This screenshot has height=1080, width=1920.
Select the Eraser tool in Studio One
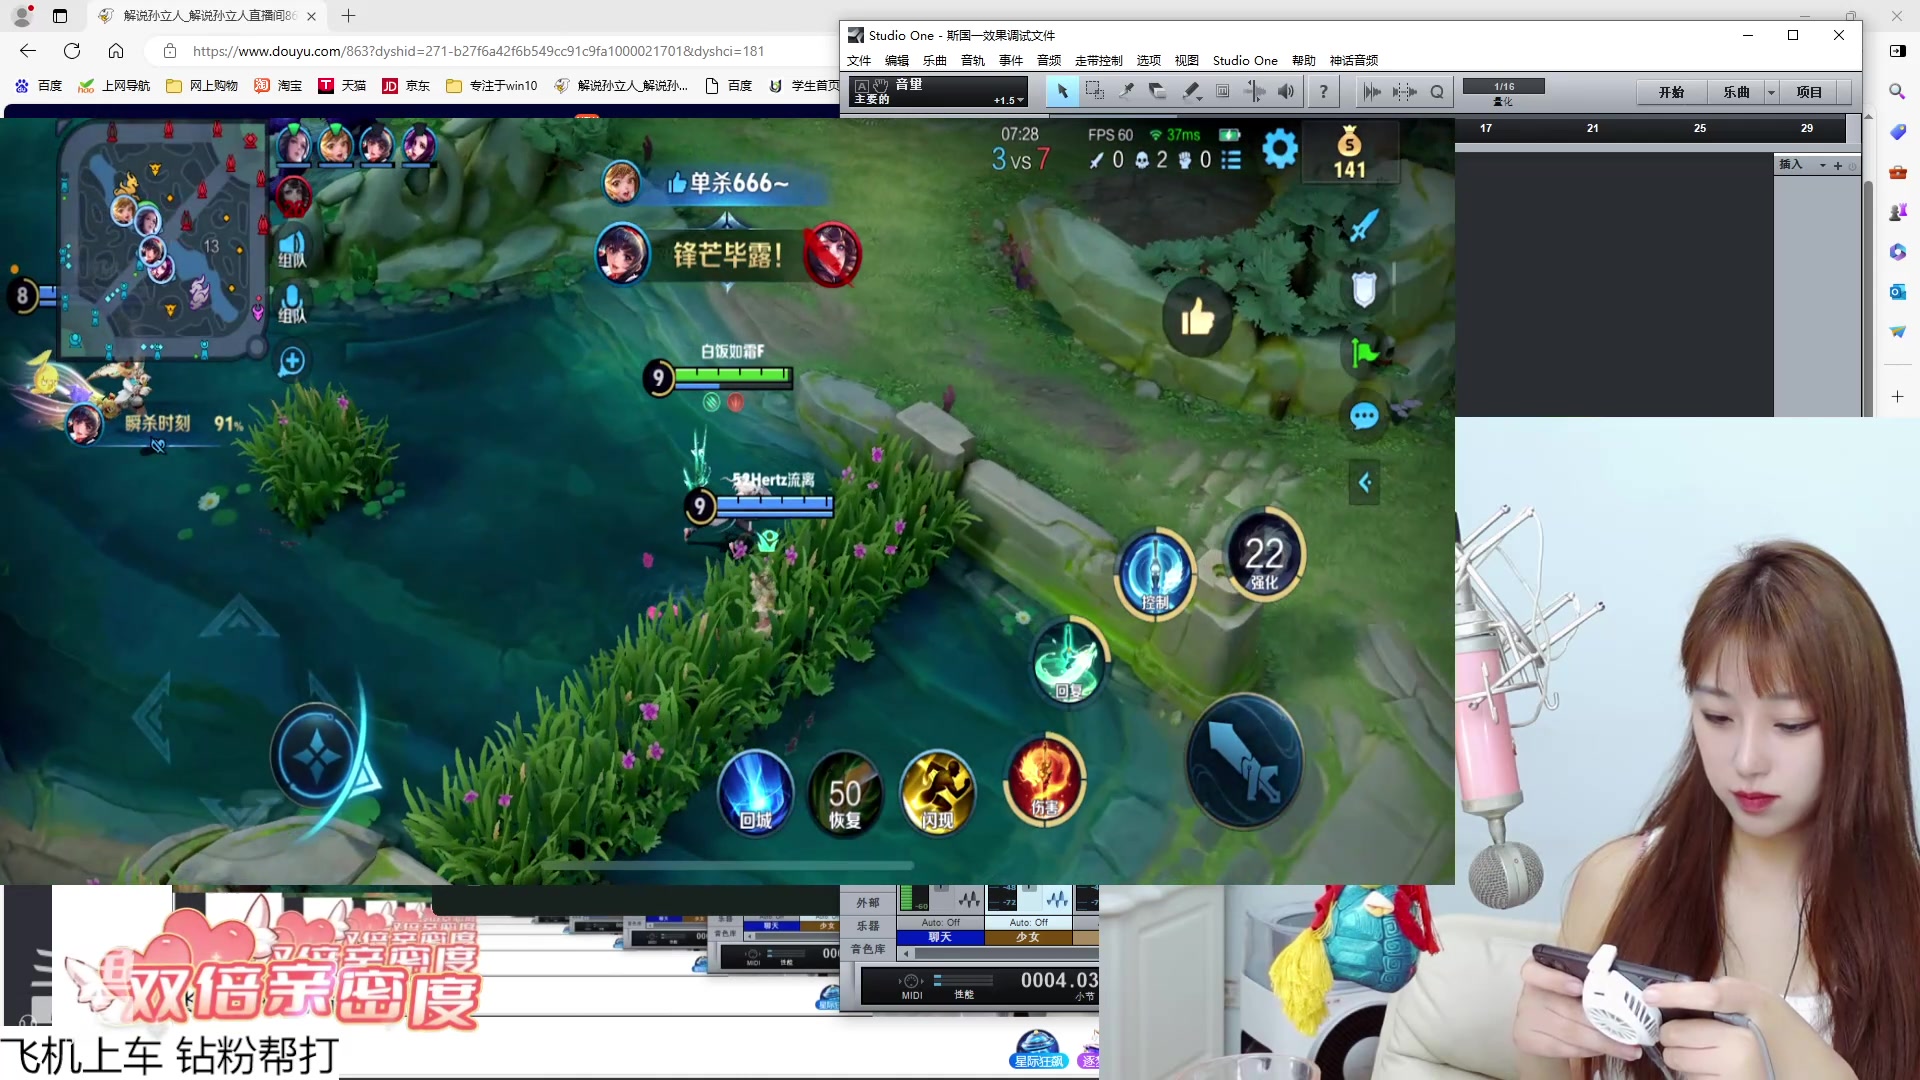pyautogui.click(x=1158, y=92)
